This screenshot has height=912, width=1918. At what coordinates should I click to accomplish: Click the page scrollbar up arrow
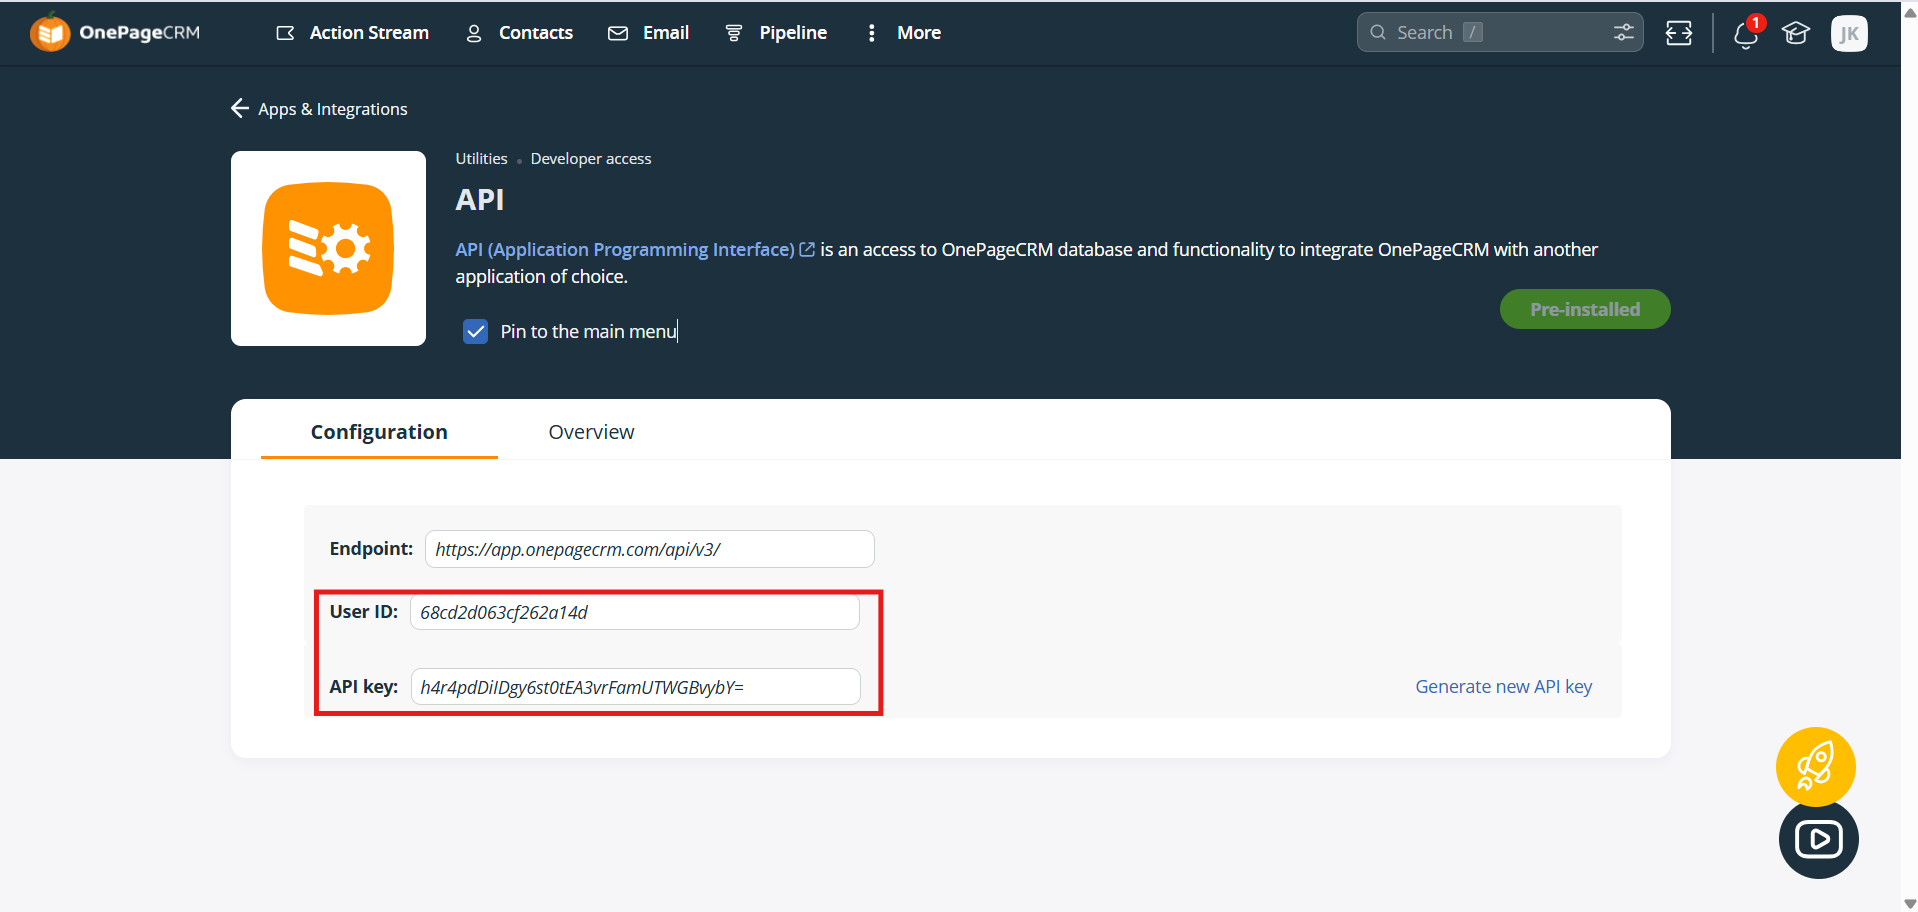point(1910,12)
